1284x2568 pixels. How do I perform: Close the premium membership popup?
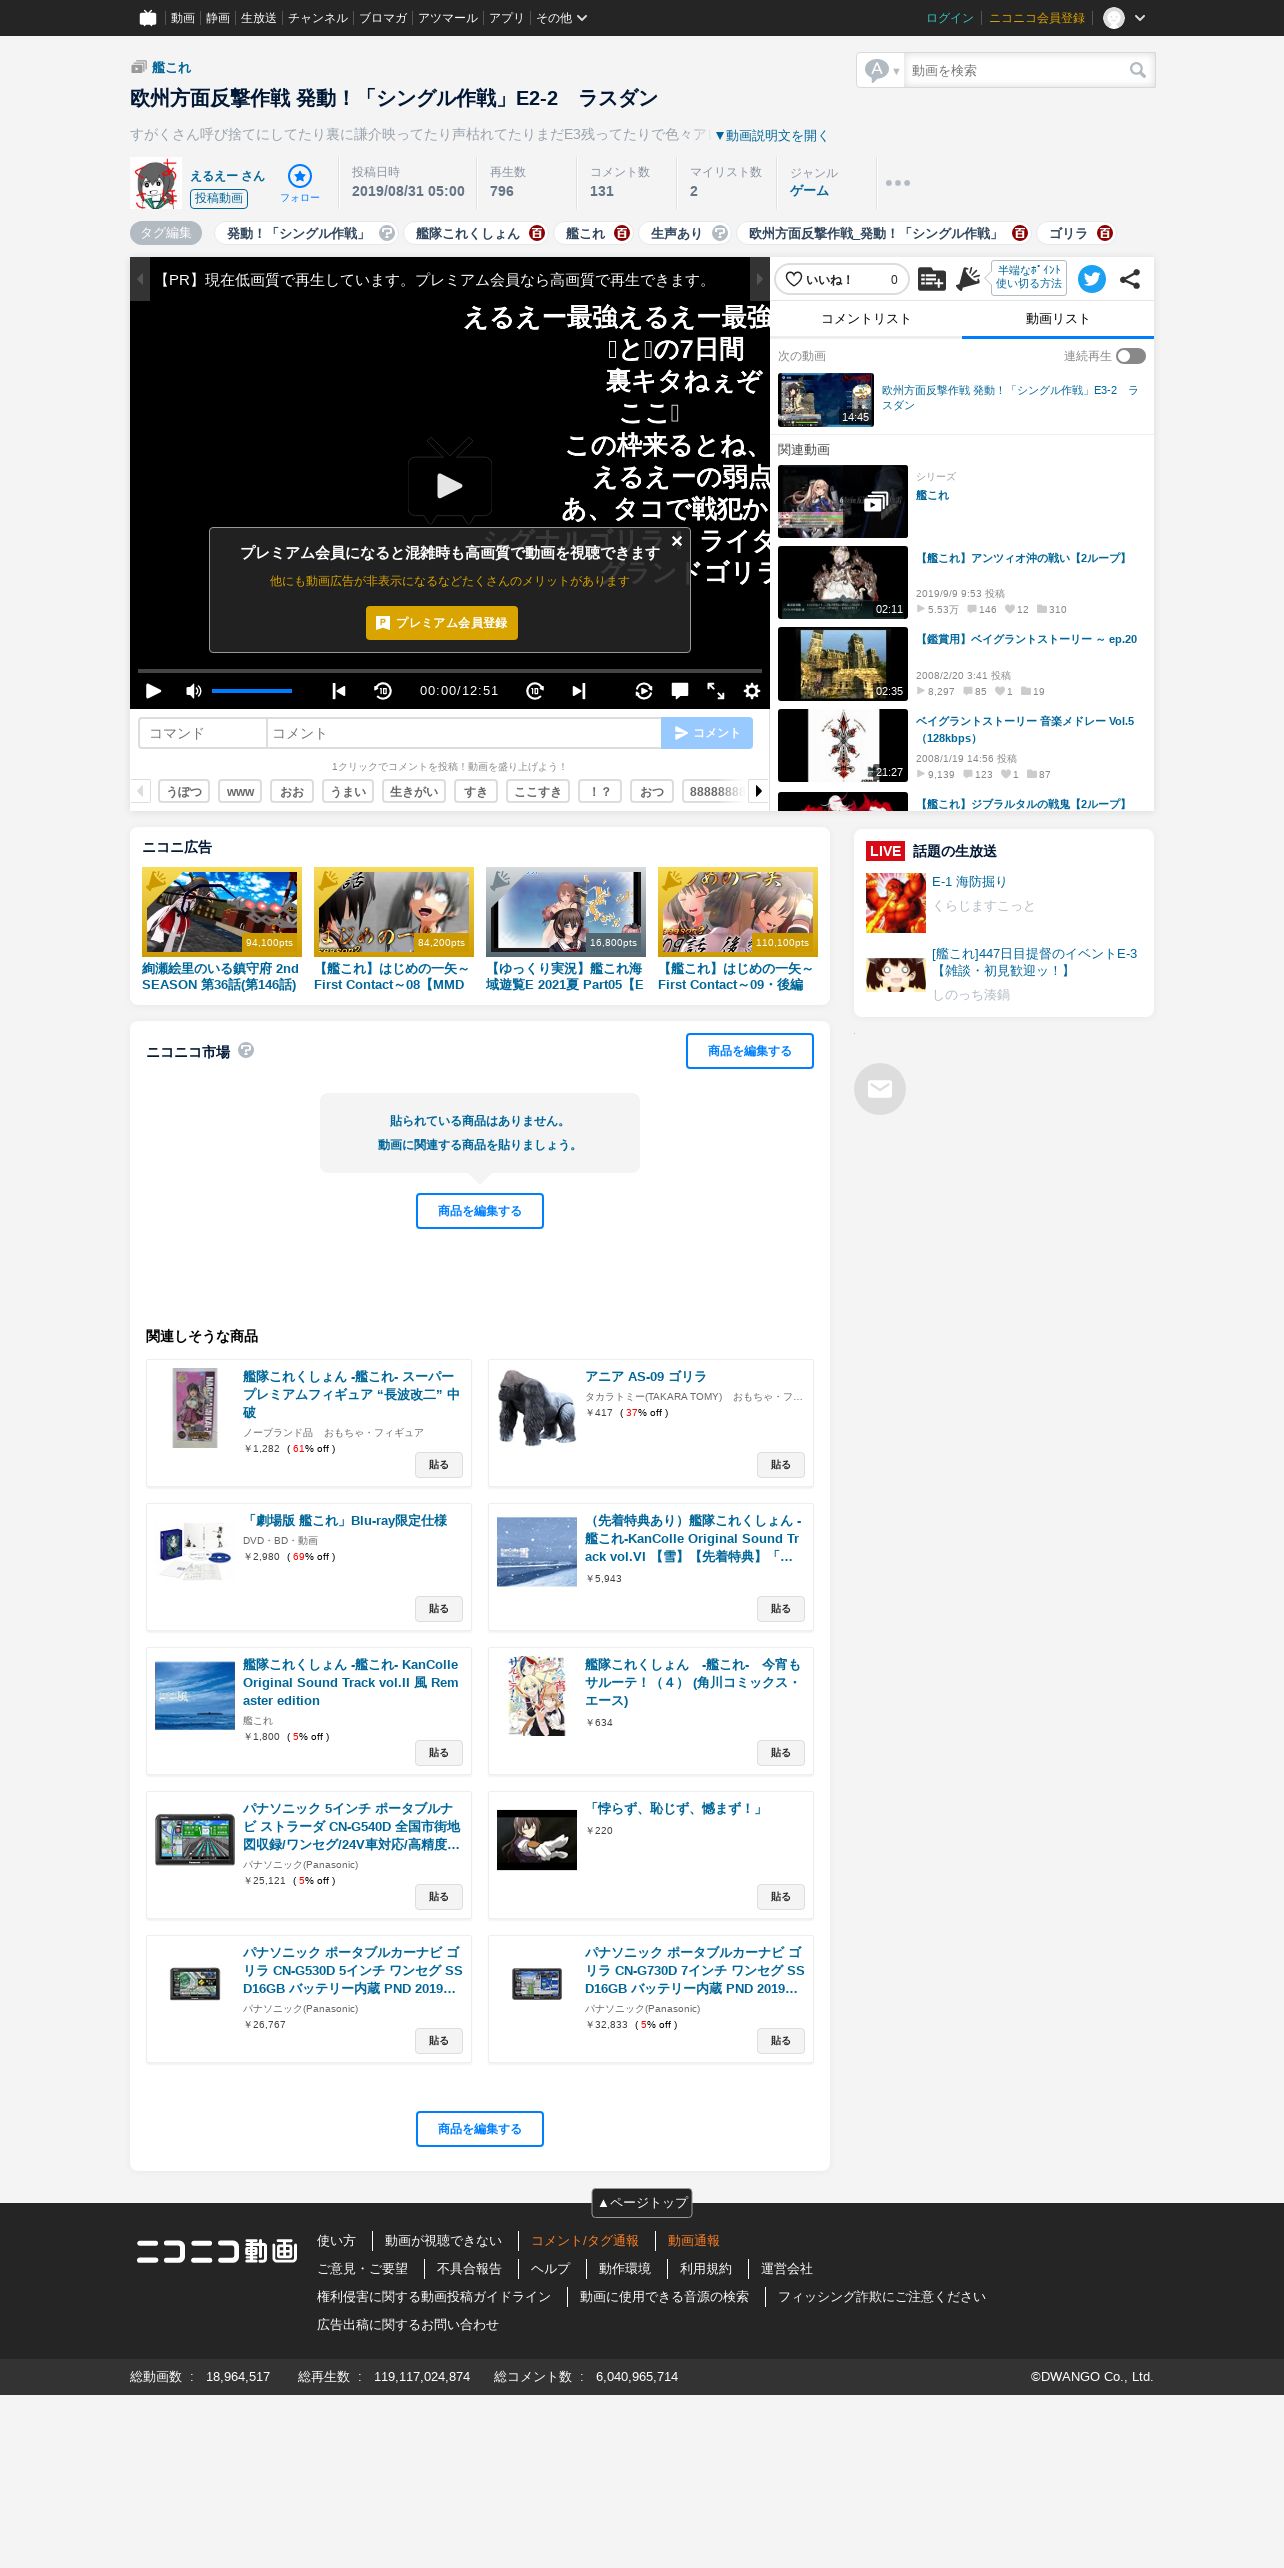pos(677,541)
